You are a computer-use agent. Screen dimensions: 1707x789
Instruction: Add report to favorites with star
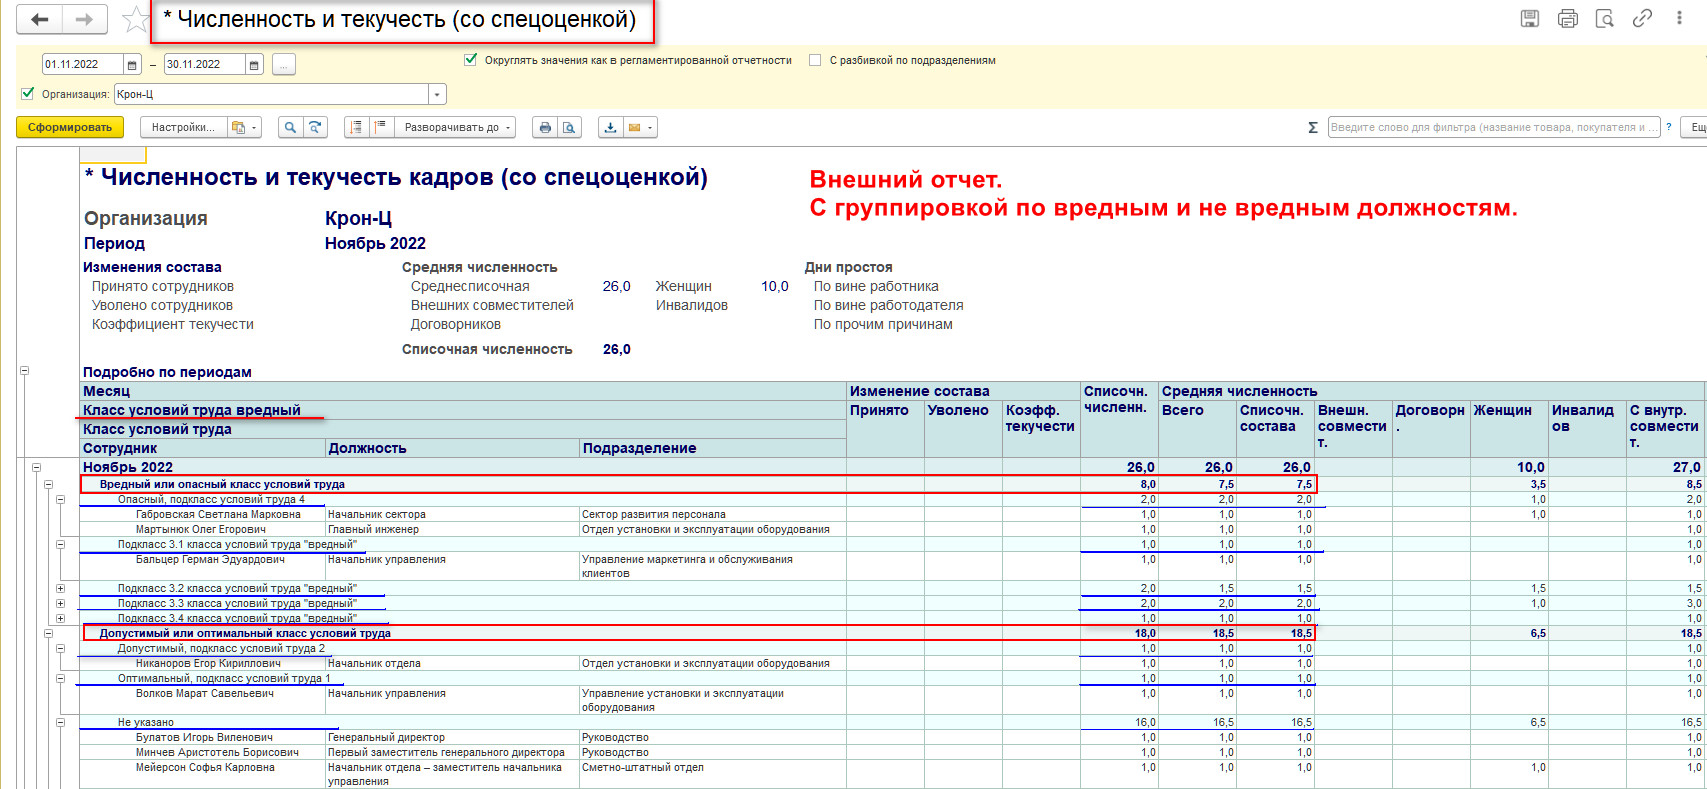click(135, 19)
